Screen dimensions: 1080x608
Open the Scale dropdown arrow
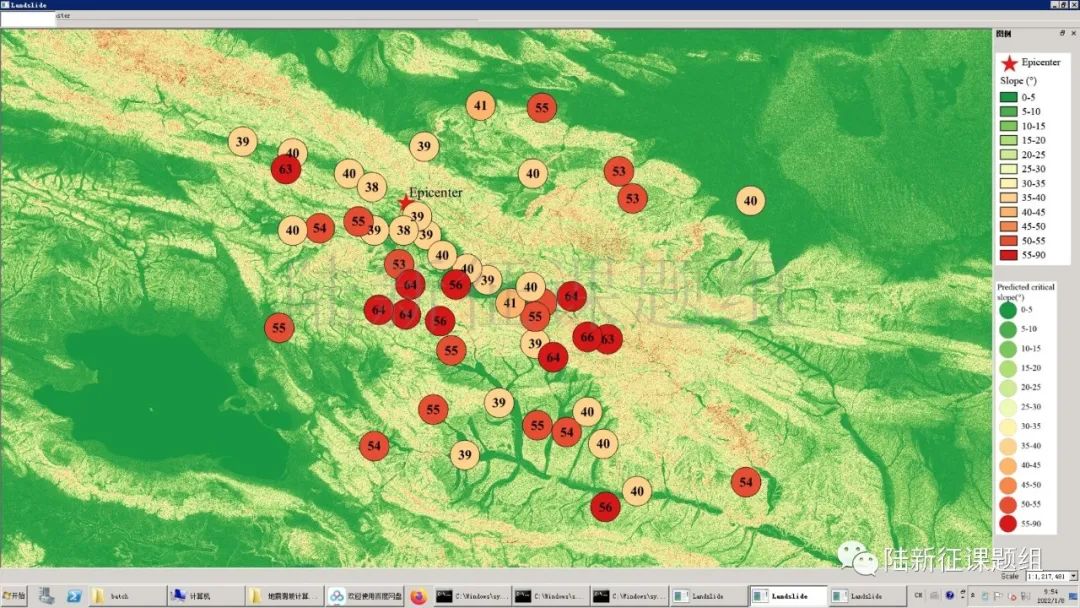pos(1073,576)
